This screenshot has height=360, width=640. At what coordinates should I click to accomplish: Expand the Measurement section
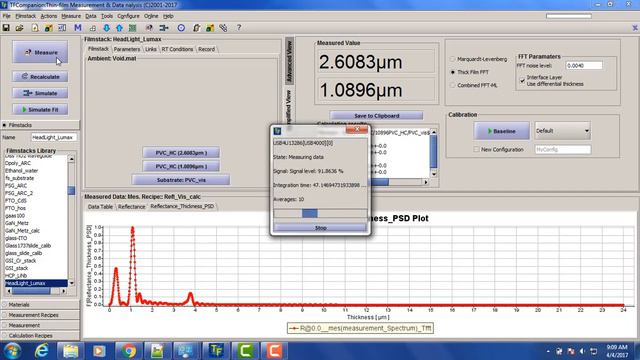pyautogui.click(x=40, y=325)
